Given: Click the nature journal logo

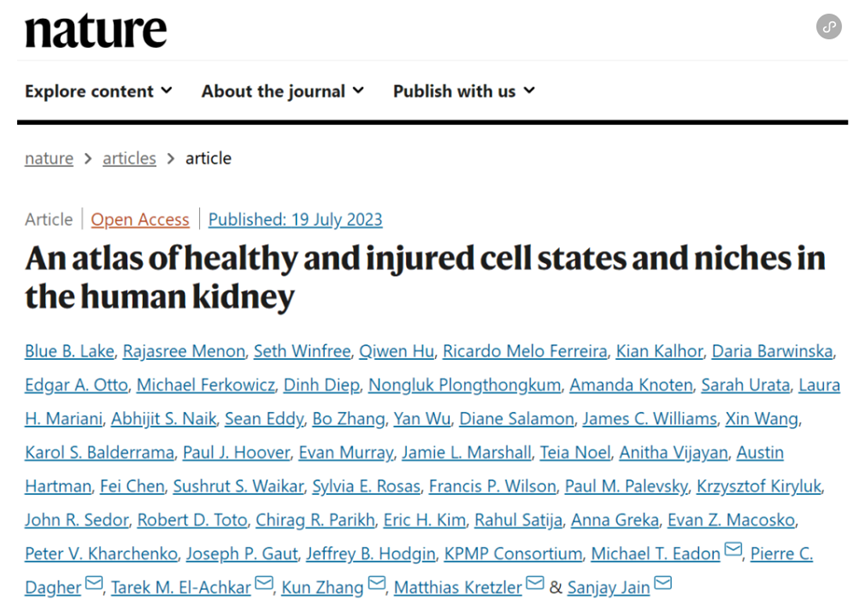Looking at the screenshot, I should (x=95, y=31).
